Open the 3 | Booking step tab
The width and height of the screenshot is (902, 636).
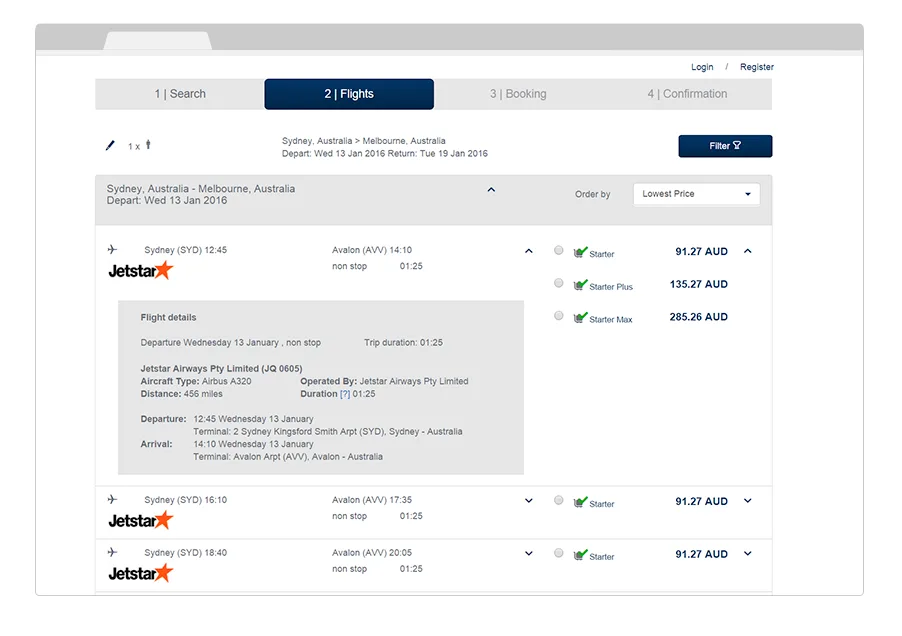tap(518, 94)
